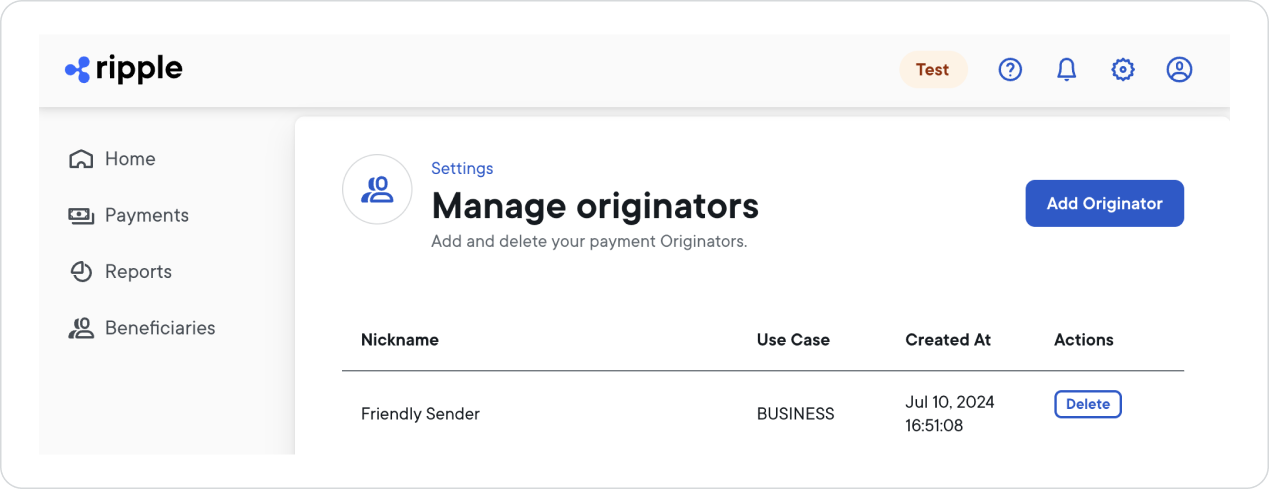
Task: Click the circular originators icon beside the title
Action: tap(377, 189)
